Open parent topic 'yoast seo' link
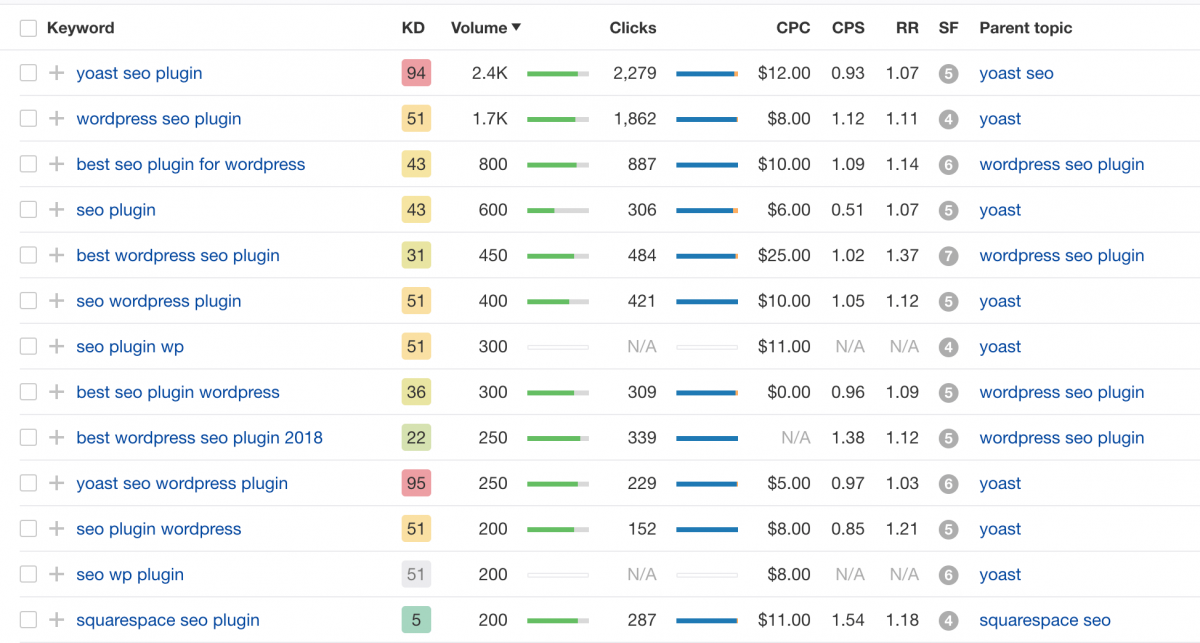Image resolution: width=1200 pixels, height=643 pixels. tap(1016, 73)
